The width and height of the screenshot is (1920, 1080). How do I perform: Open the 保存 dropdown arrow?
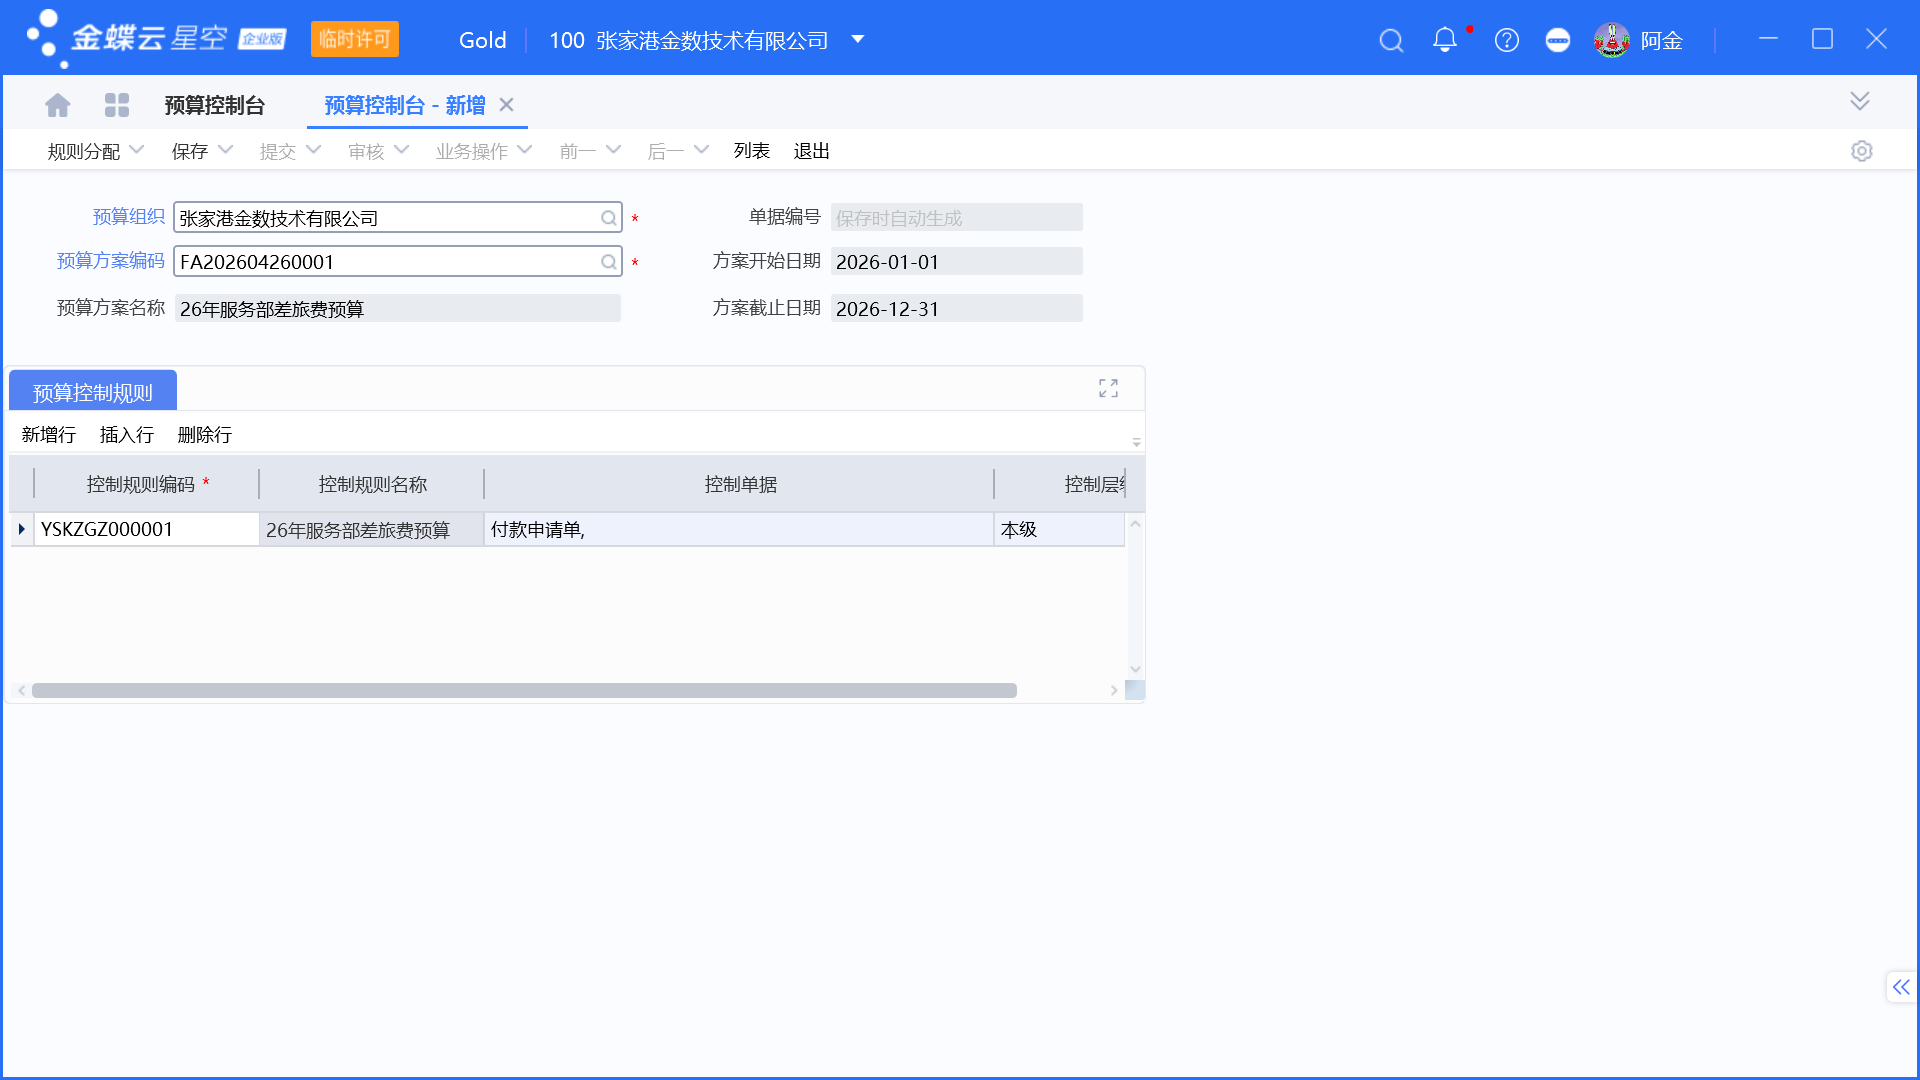pyautogui.click(x=225, y=150)
